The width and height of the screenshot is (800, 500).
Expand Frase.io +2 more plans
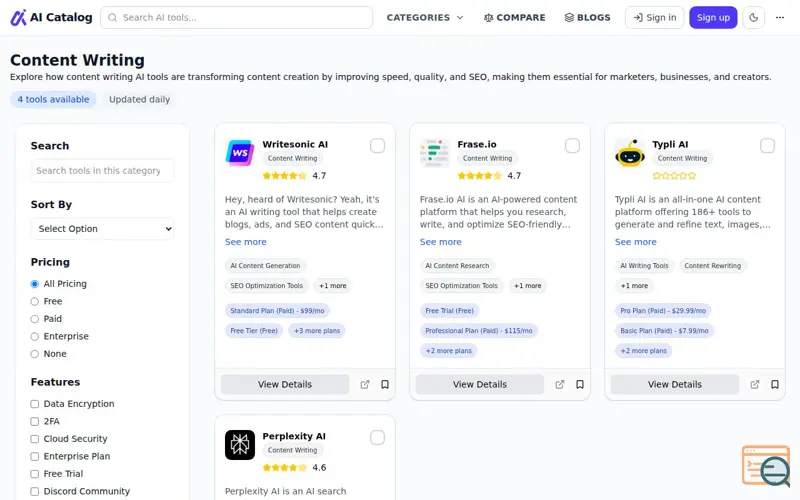pyautogui.click(x=448, y=351)
